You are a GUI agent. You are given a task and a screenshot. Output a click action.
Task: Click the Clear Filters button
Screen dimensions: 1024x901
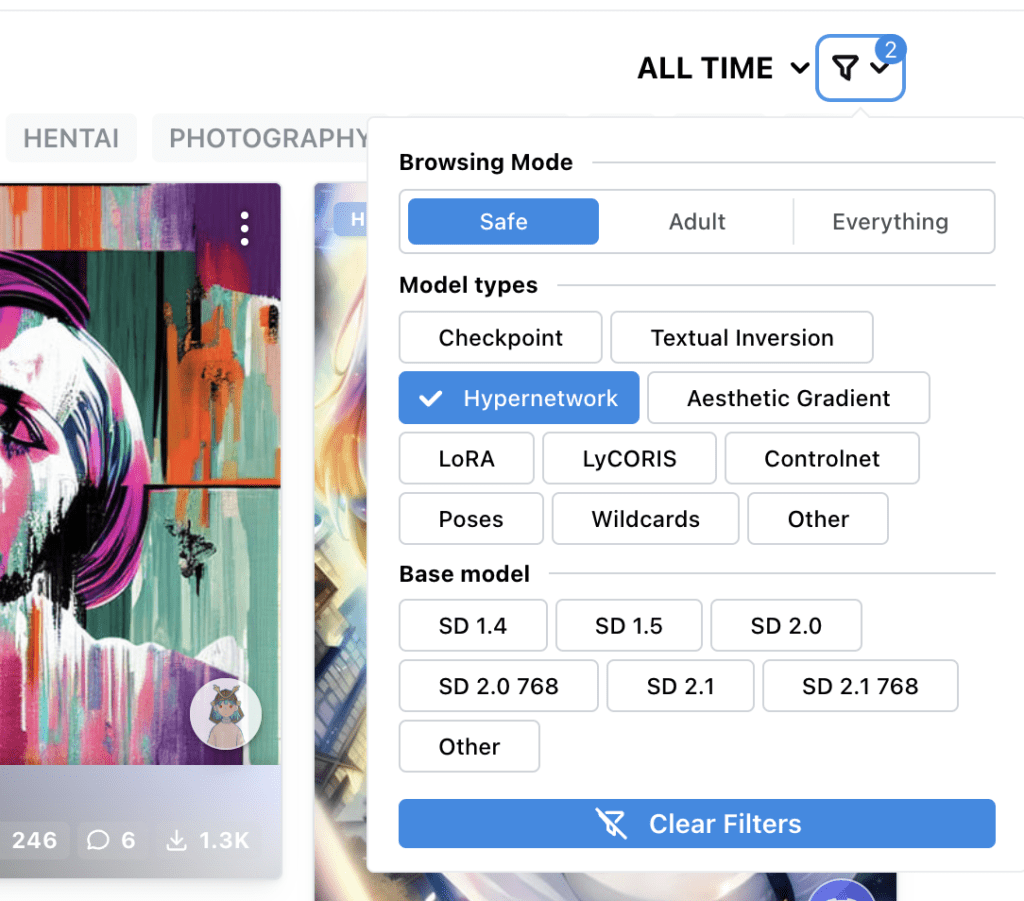point(697,823)
